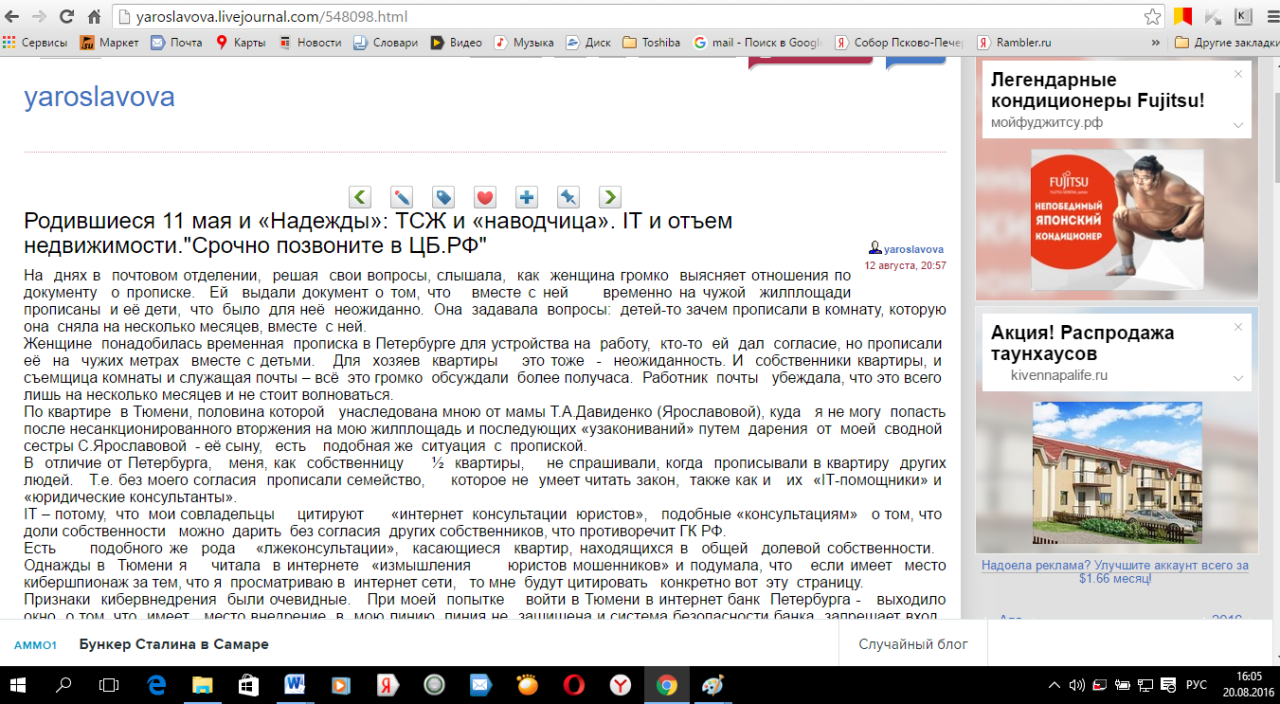Close the Fujitsu advertisement
This screenshot has width=1280, height=704.
[x=1238, y=74]
